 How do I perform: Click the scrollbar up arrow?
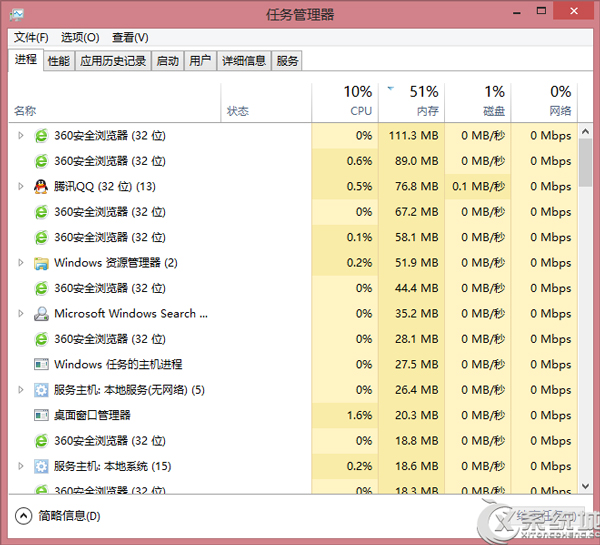coord(585,132)
